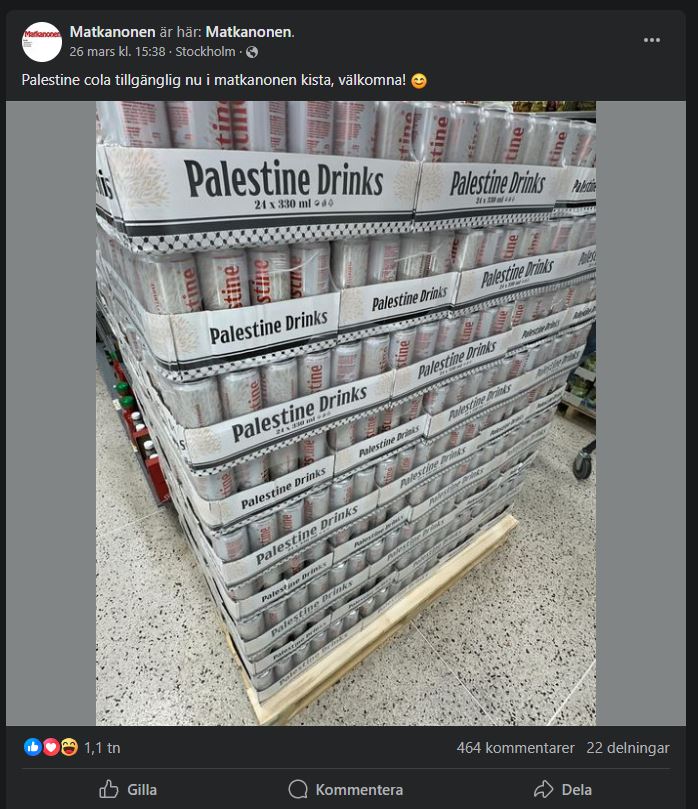Click the speech bubble Kommentera icon
The image size is (698, 809).
(298, 789)
